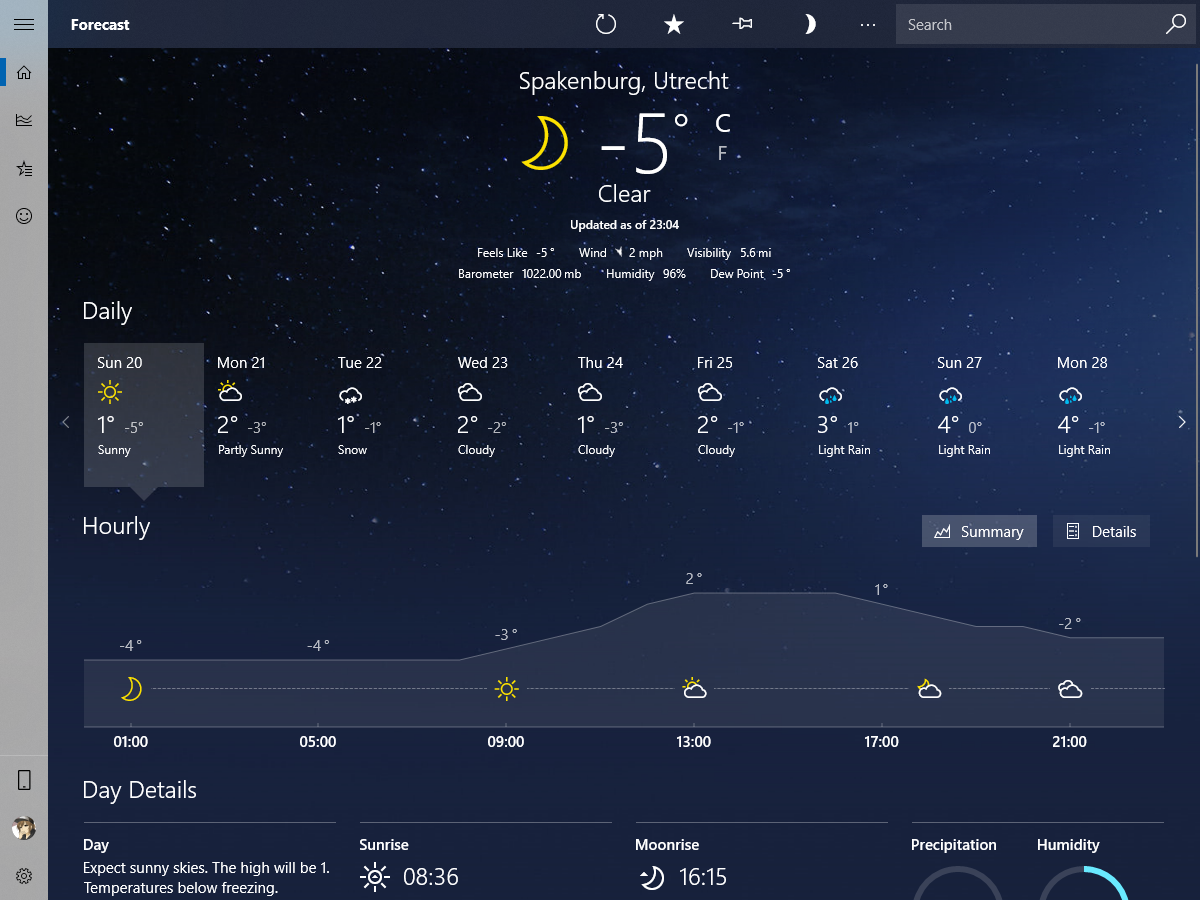The image size is (1200, 900).
Task: Open the hamburger navigation menu
Action: pos(24,24)
